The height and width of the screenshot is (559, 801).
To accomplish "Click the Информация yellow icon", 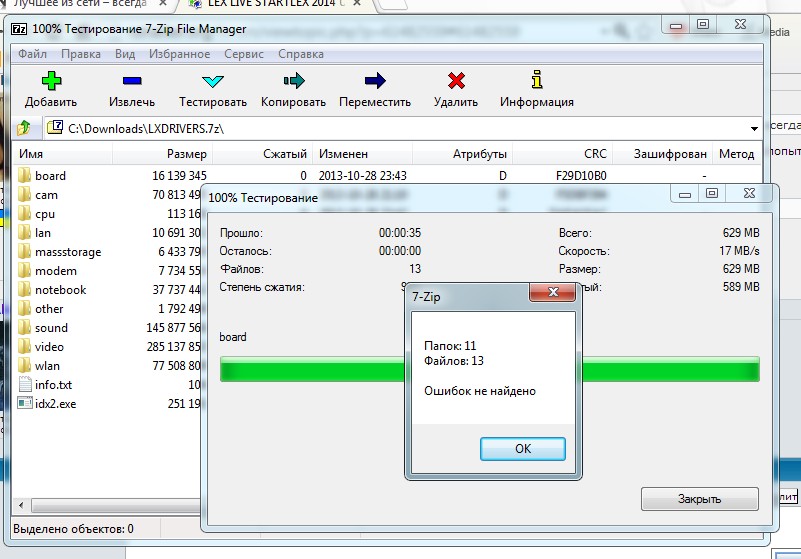I will pyautogui.click(x=537, y=80).
